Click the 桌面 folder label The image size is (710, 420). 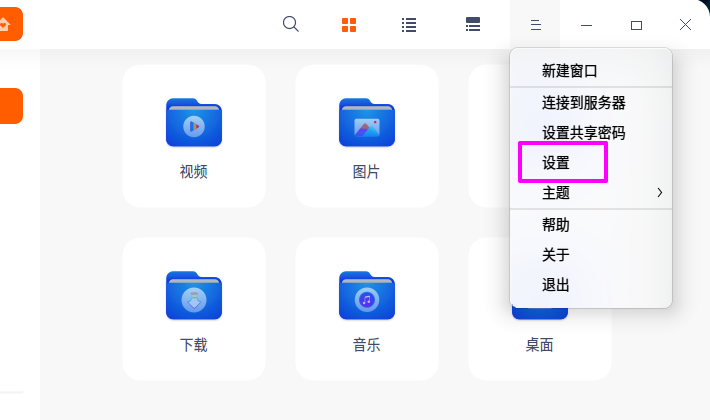click(x=539, y=345)
